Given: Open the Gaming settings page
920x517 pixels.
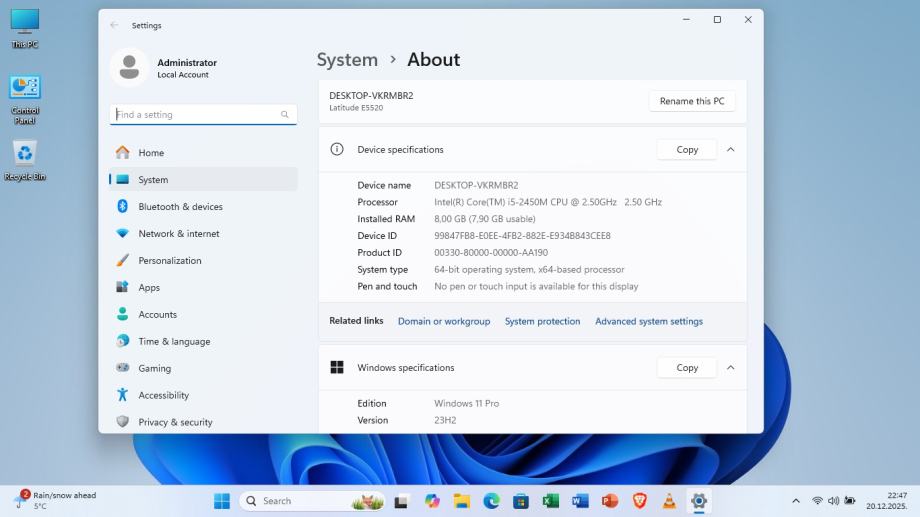Looking at the screenshot, I should click(154, 368).
